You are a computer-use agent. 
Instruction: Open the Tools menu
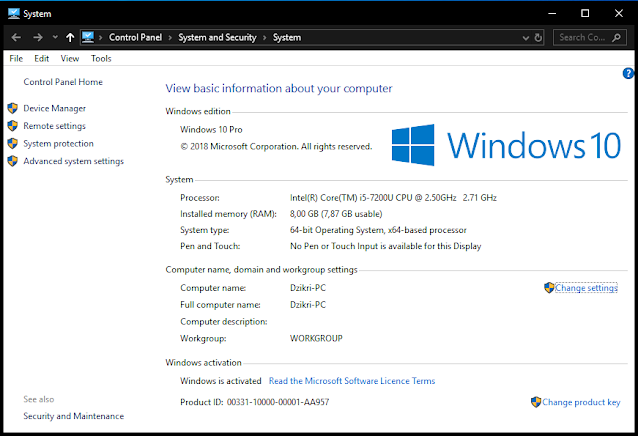(101, 59)
